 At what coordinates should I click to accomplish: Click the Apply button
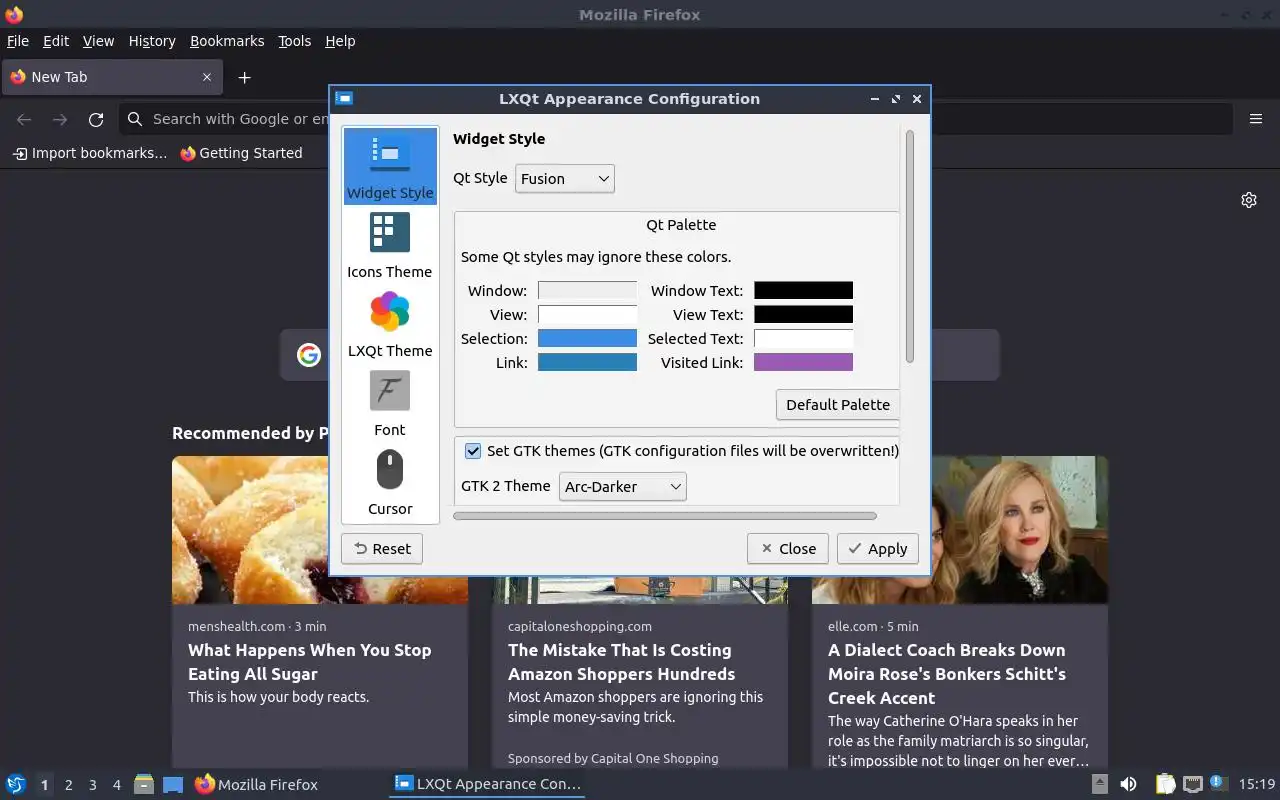pos(878,548)
